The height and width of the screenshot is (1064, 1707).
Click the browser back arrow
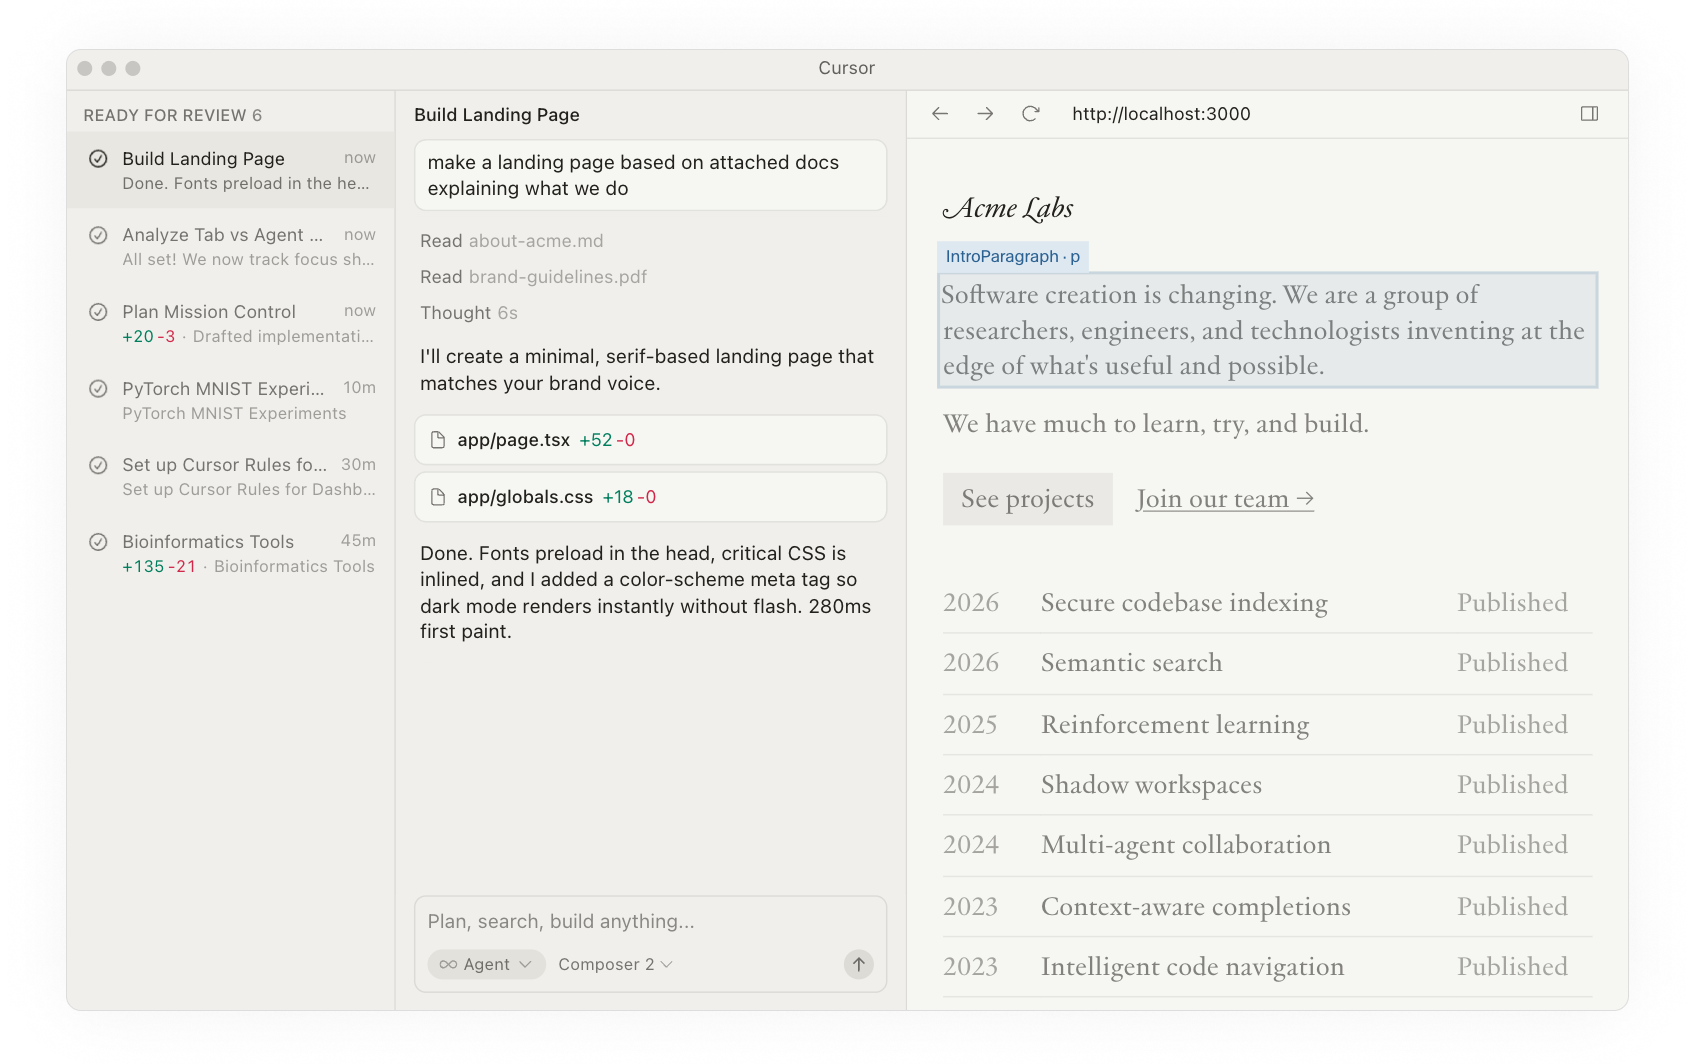(939, 114)
